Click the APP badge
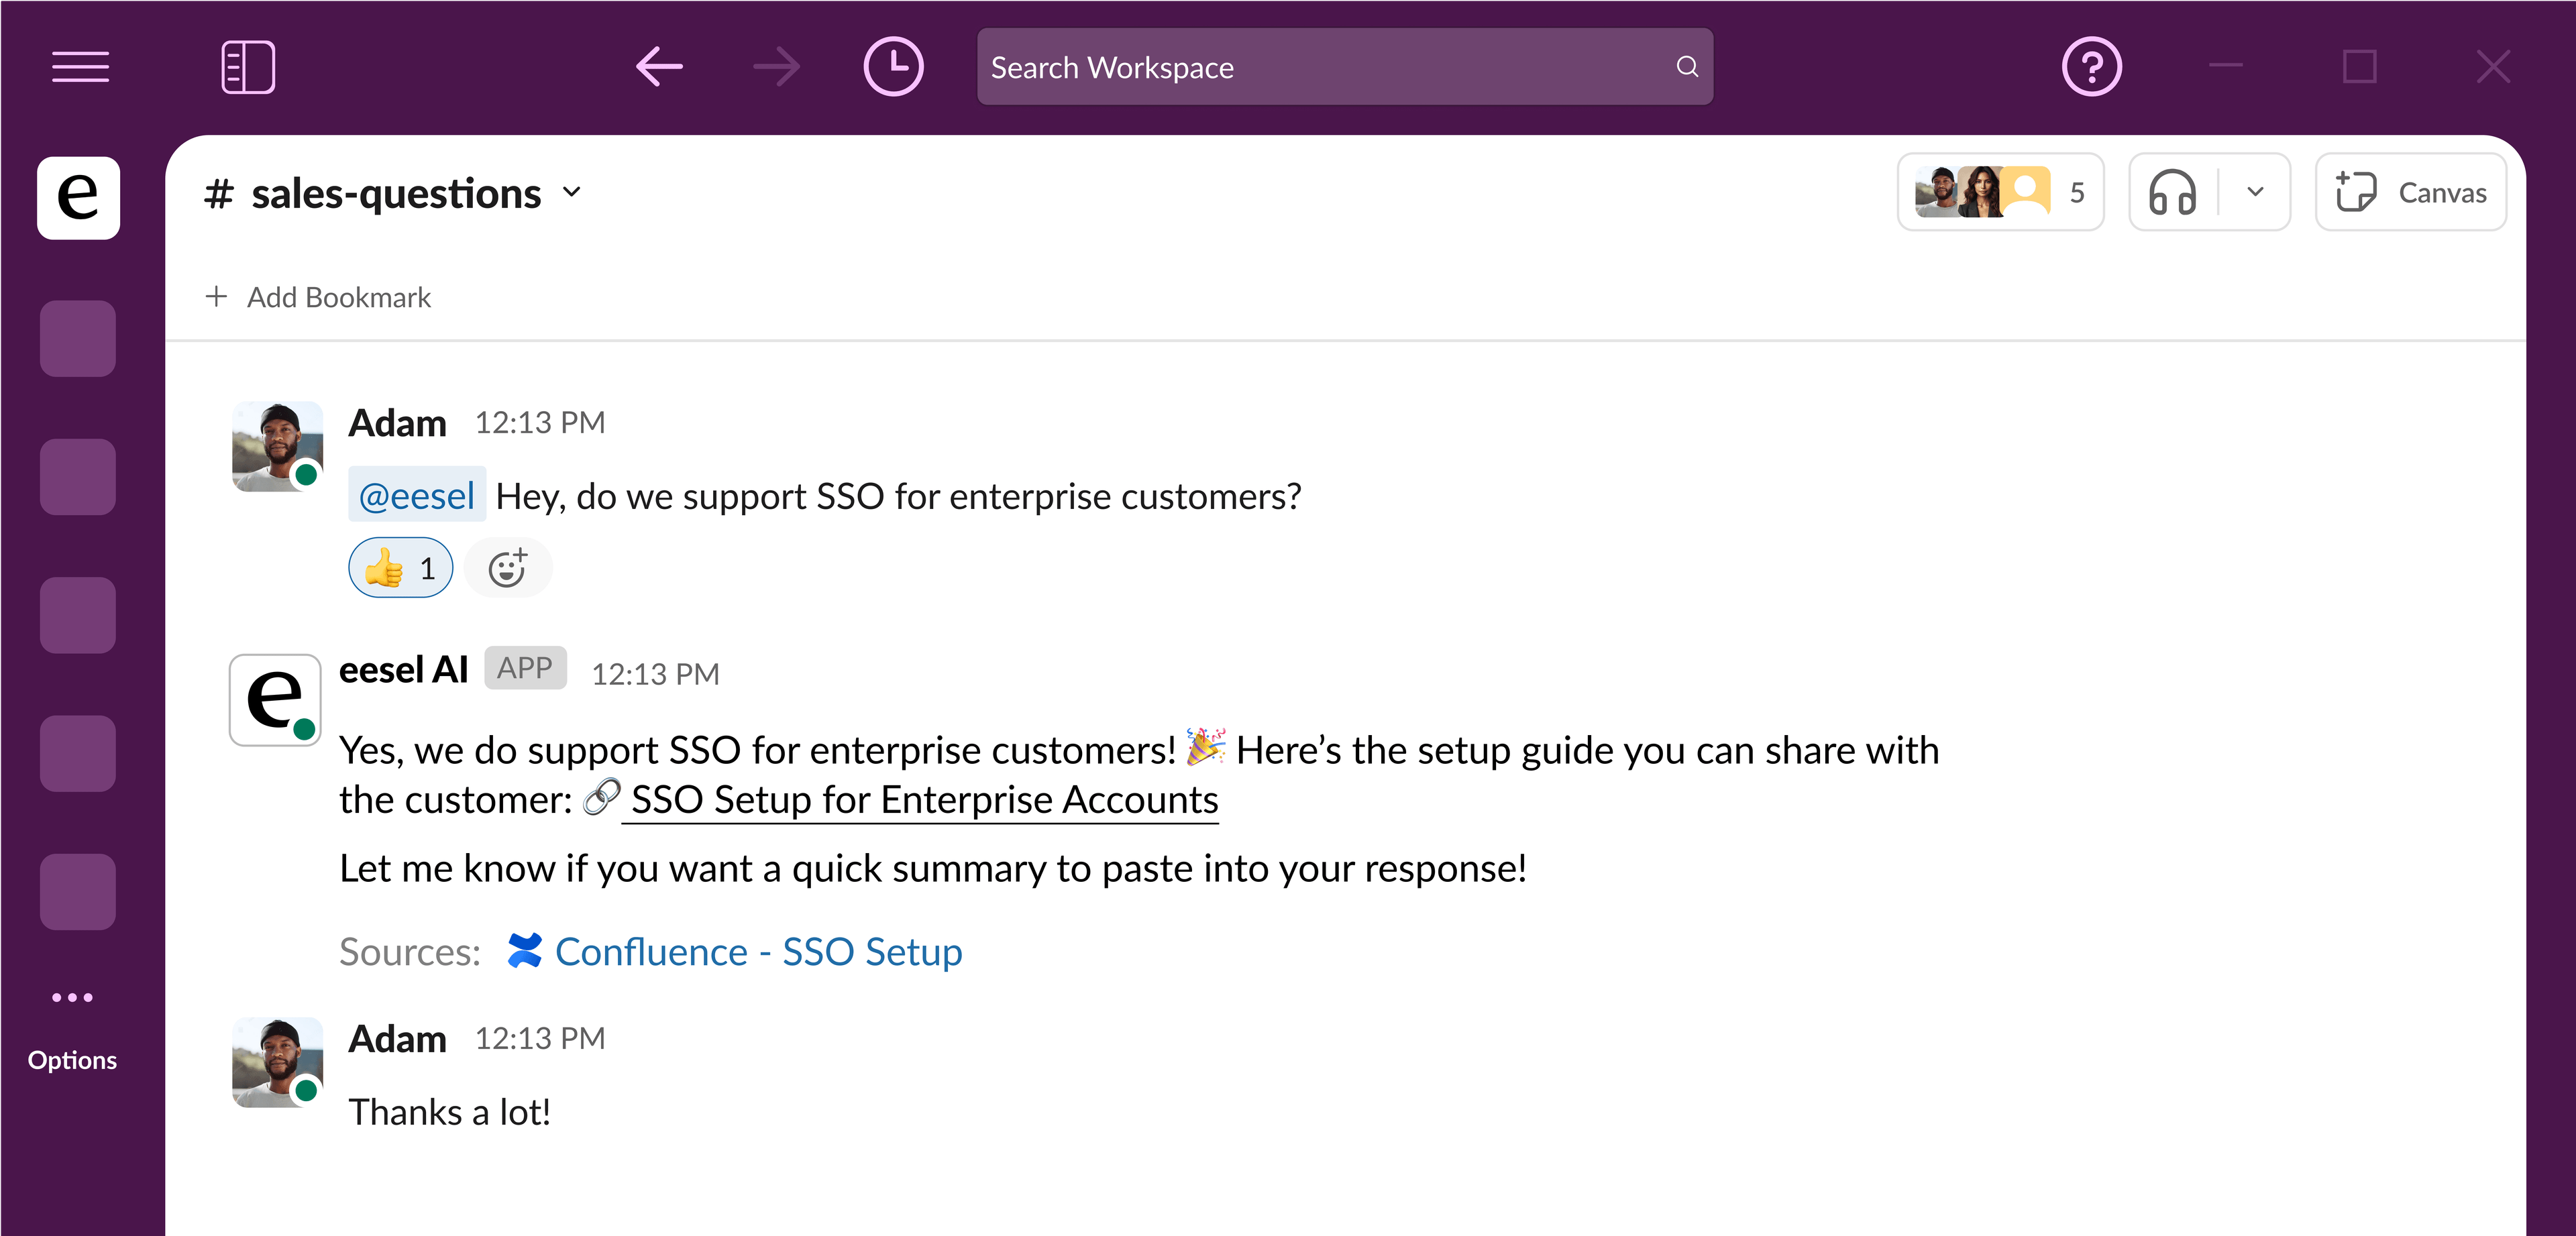The height and width of the screenshot is (1236, 2576). pos(525,668)
